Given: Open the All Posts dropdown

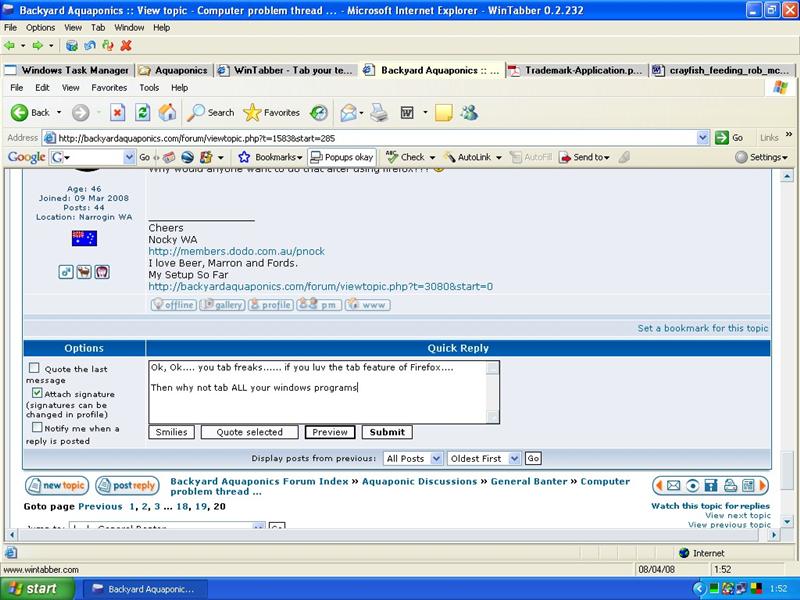Looking at the screenshot, I should (x=412, y=458).
